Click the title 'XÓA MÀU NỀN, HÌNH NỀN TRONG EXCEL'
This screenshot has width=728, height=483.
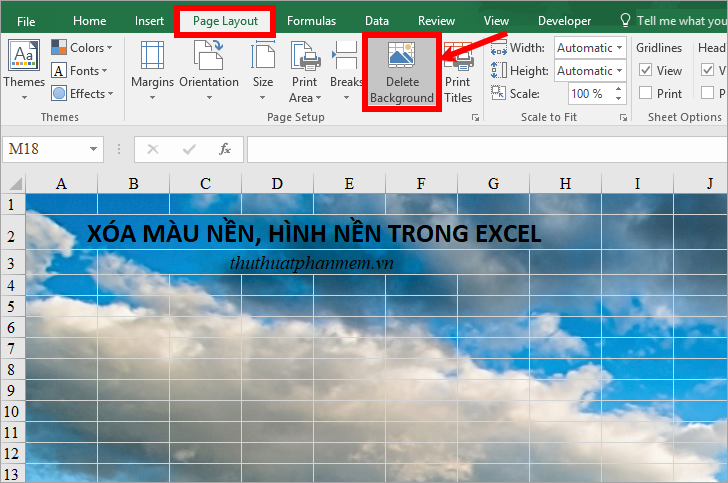tap(314, 234)
